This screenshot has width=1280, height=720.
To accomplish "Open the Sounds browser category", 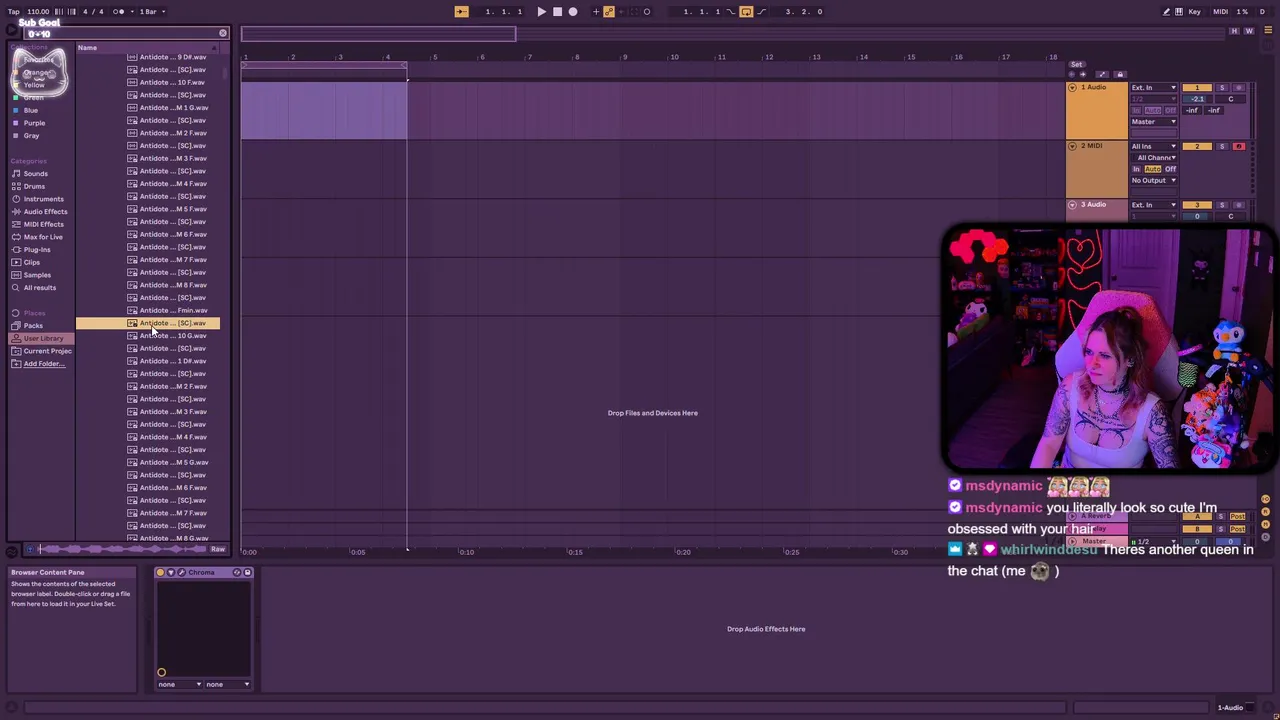I will point(35,174).
